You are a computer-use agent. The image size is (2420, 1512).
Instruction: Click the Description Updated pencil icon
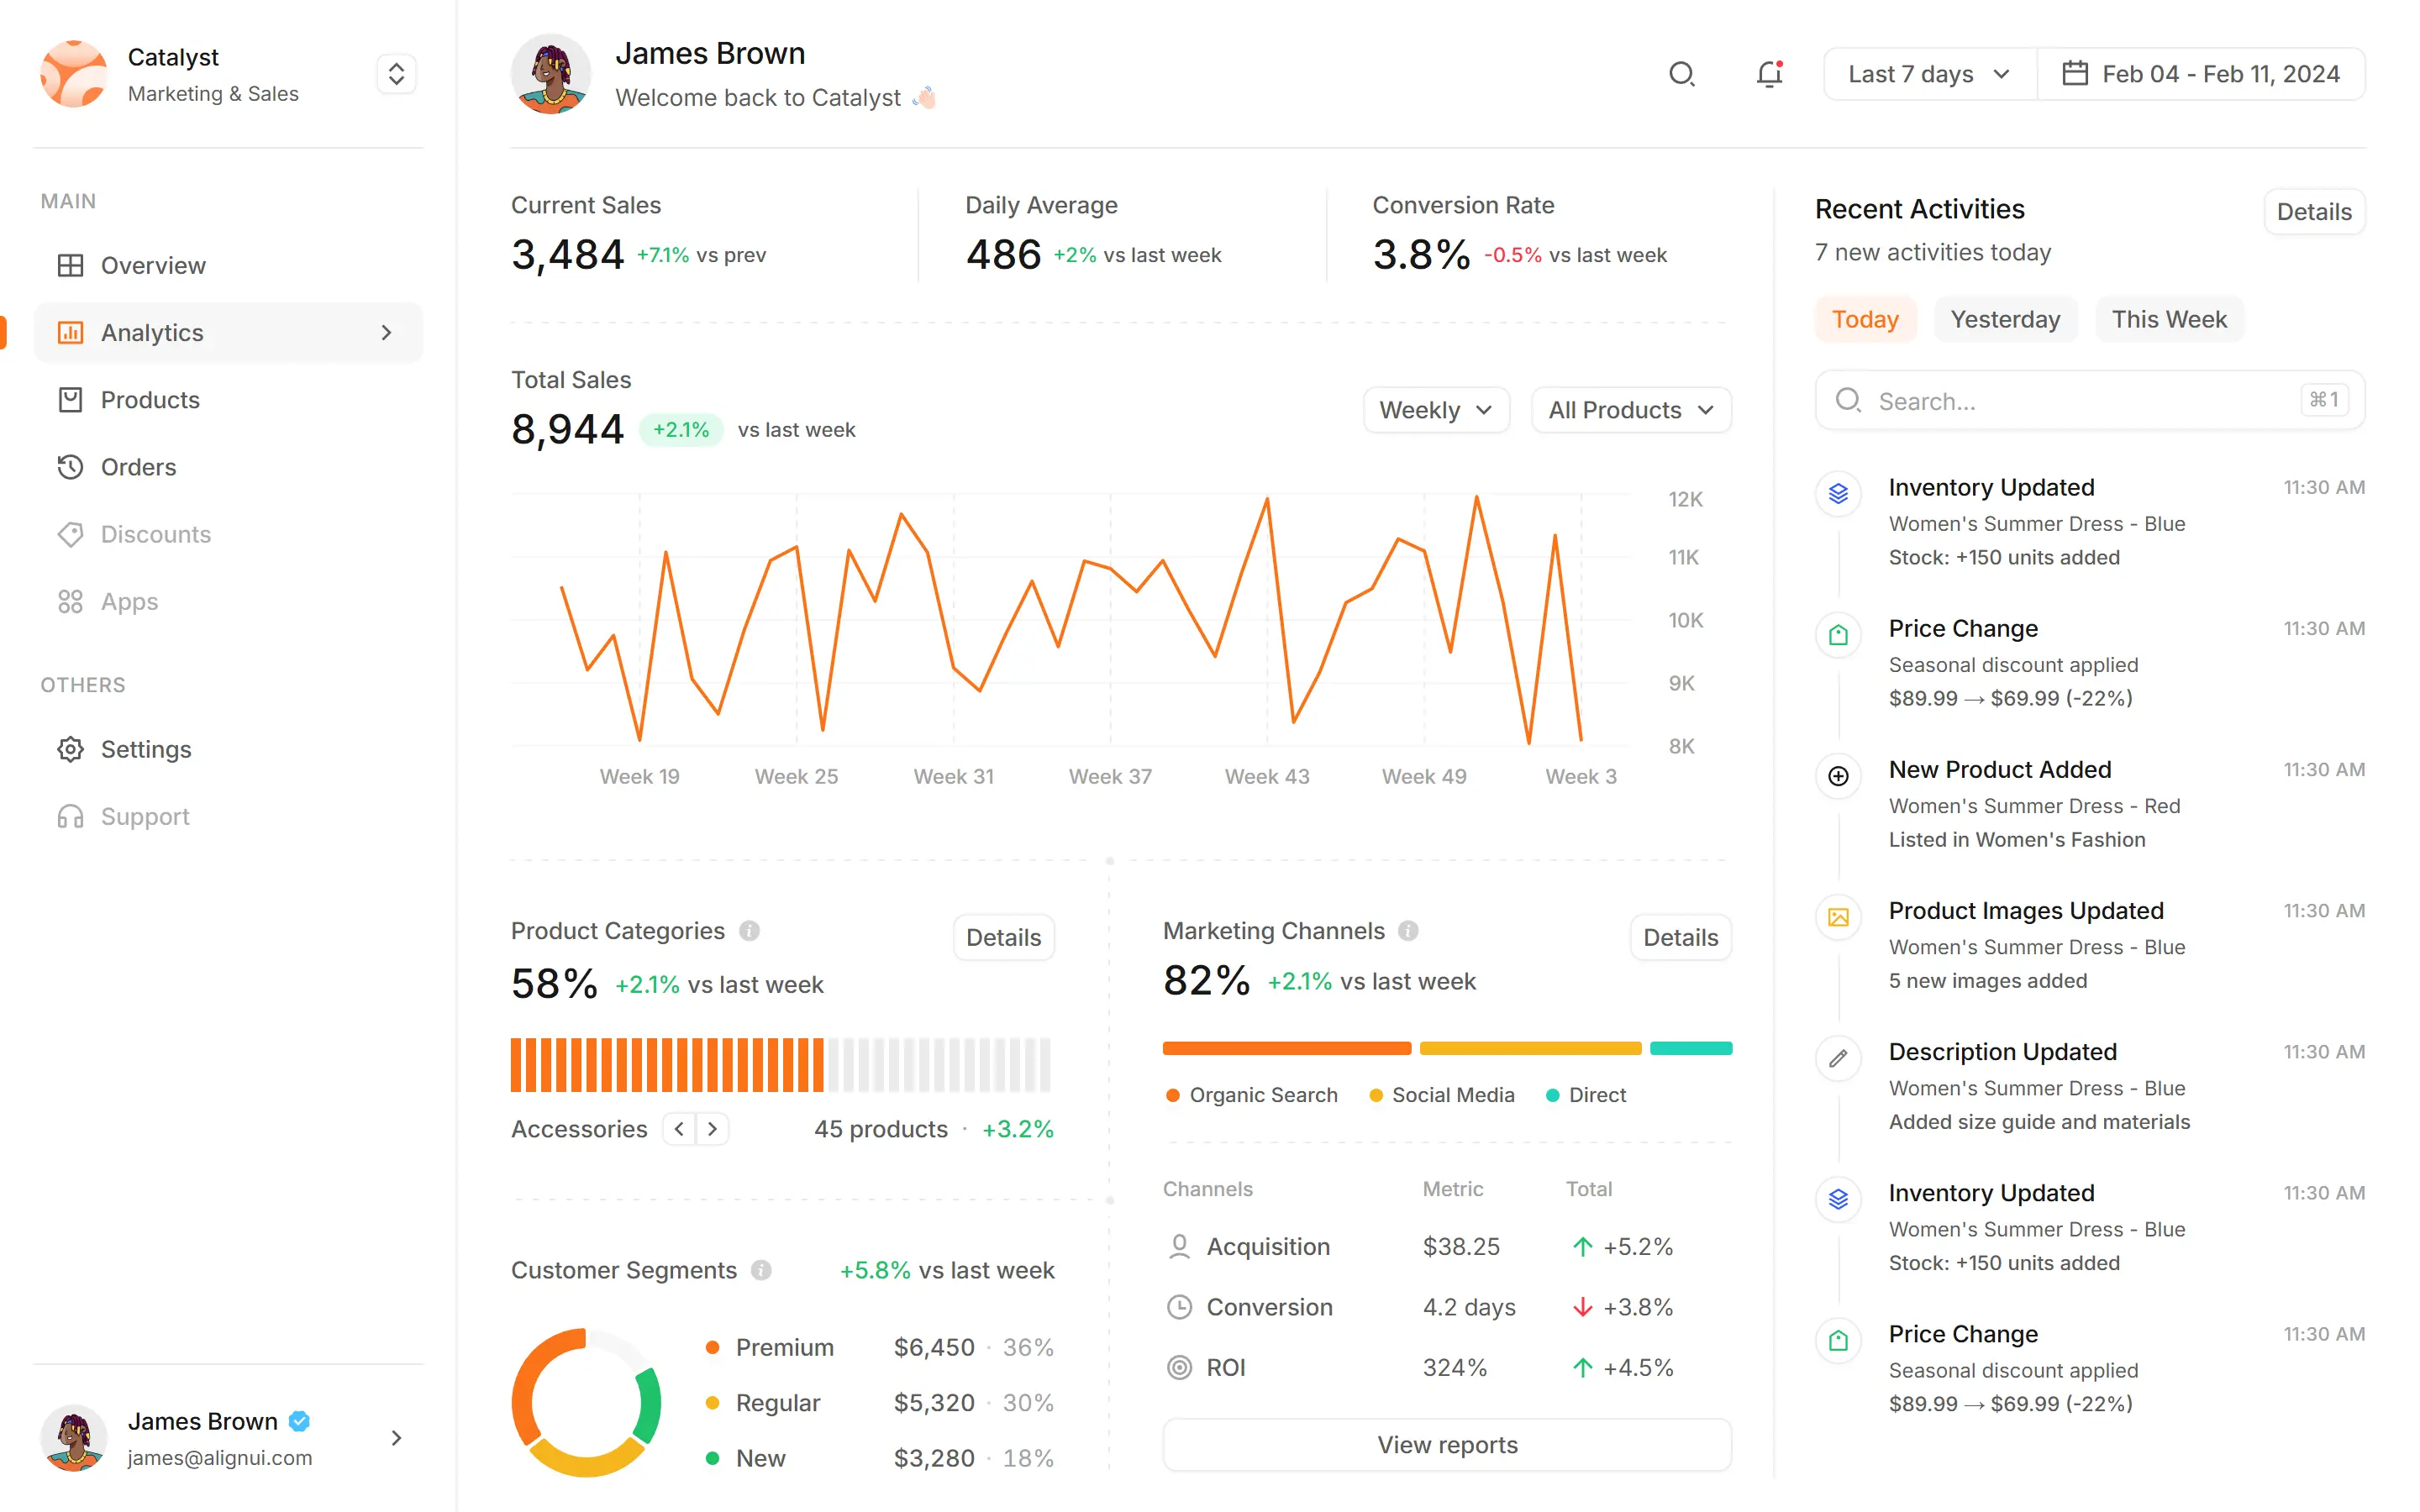pyautogui.click(x=1838, y=1058)
